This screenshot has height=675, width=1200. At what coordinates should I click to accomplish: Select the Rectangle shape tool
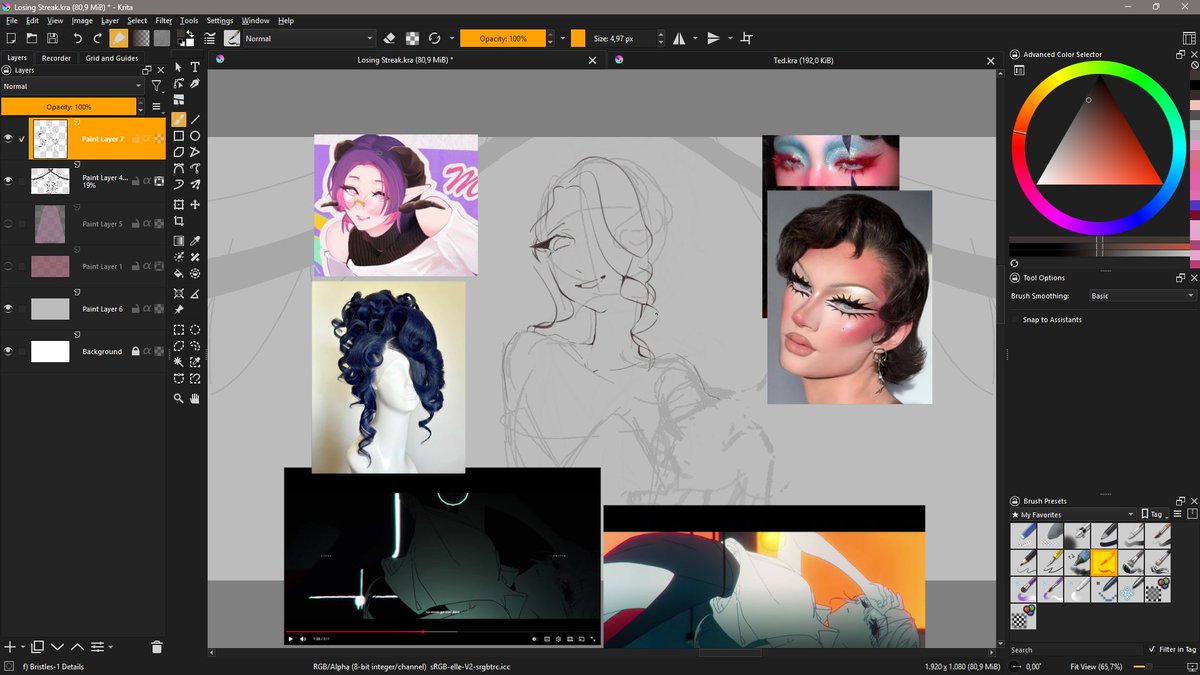(179, 136)
